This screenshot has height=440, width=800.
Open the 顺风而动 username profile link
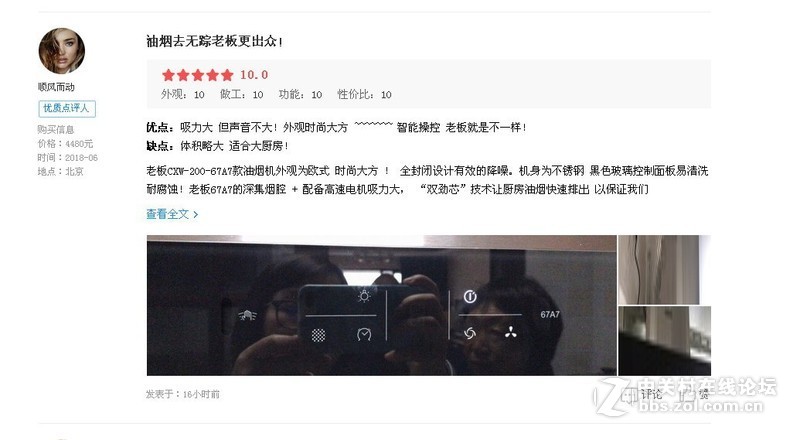pos(56,87)
